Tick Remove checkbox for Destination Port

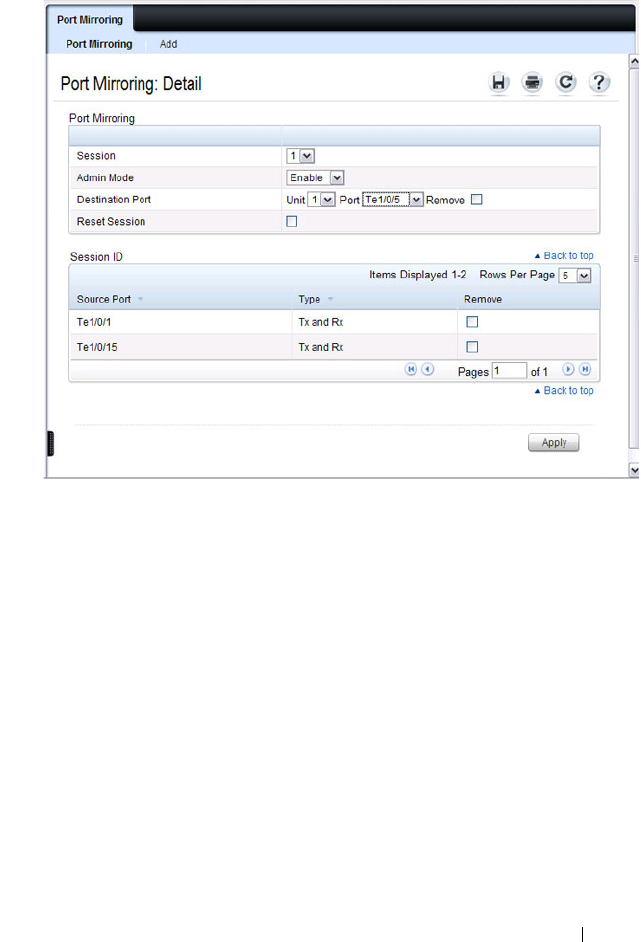(x=476, y=199)
